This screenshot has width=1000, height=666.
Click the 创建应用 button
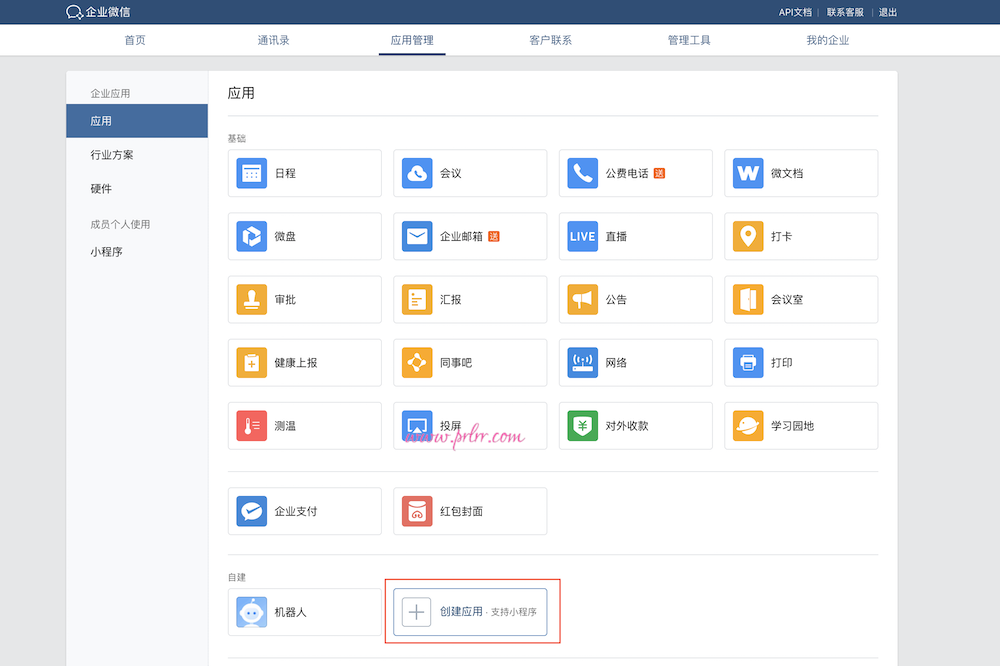point(470,611)
